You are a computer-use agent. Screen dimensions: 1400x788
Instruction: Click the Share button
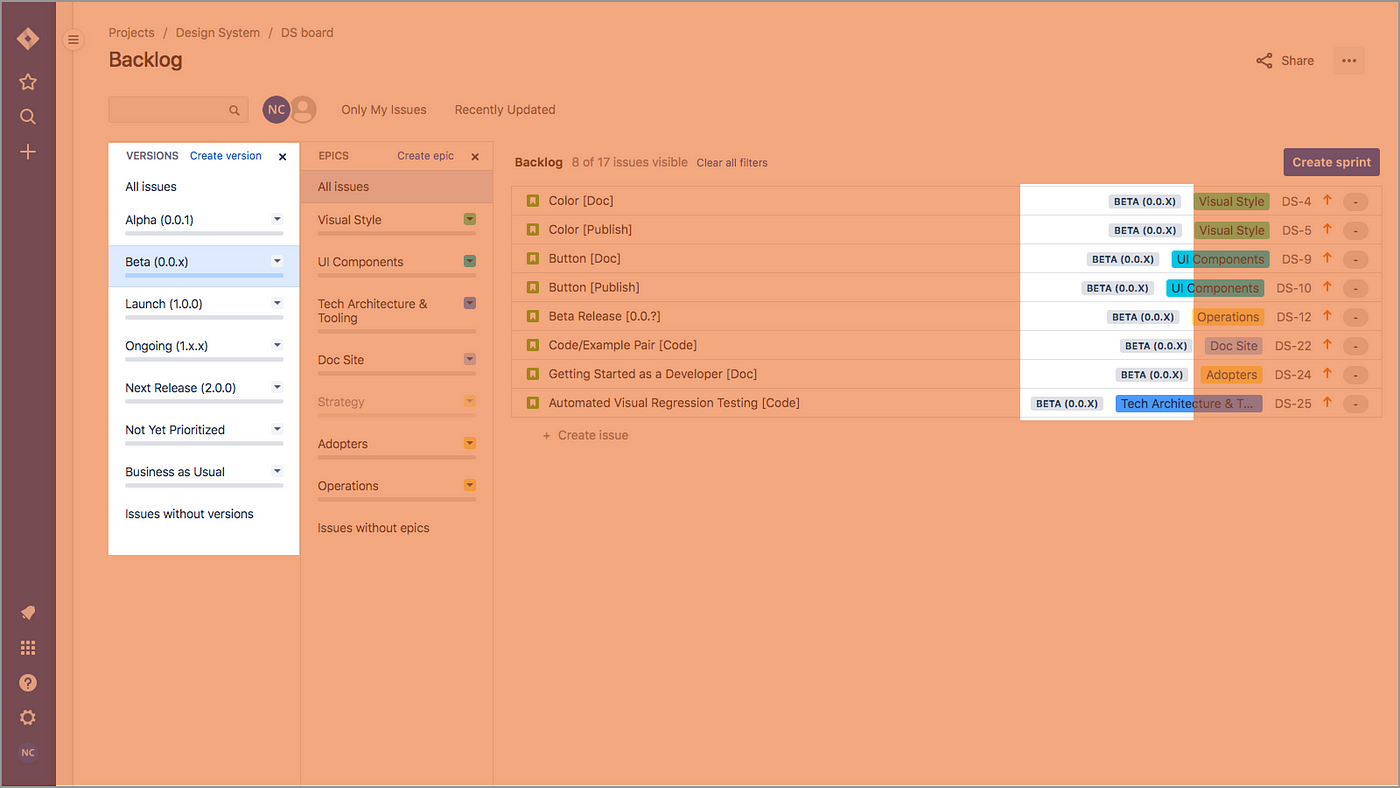coord(1285,61)
